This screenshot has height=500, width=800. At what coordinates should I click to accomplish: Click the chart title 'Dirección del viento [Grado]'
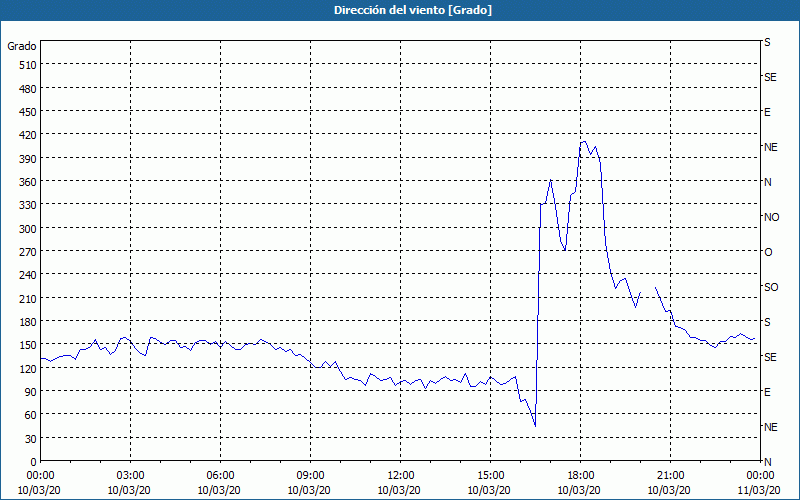click(413, 10)
